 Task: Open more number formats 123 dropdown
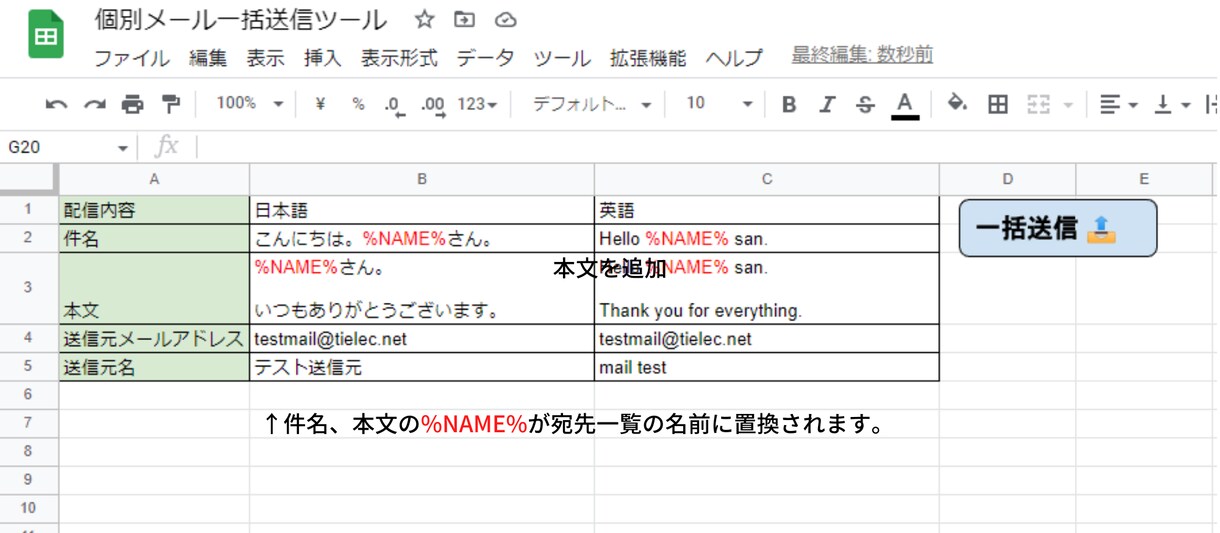pos(477,104)
